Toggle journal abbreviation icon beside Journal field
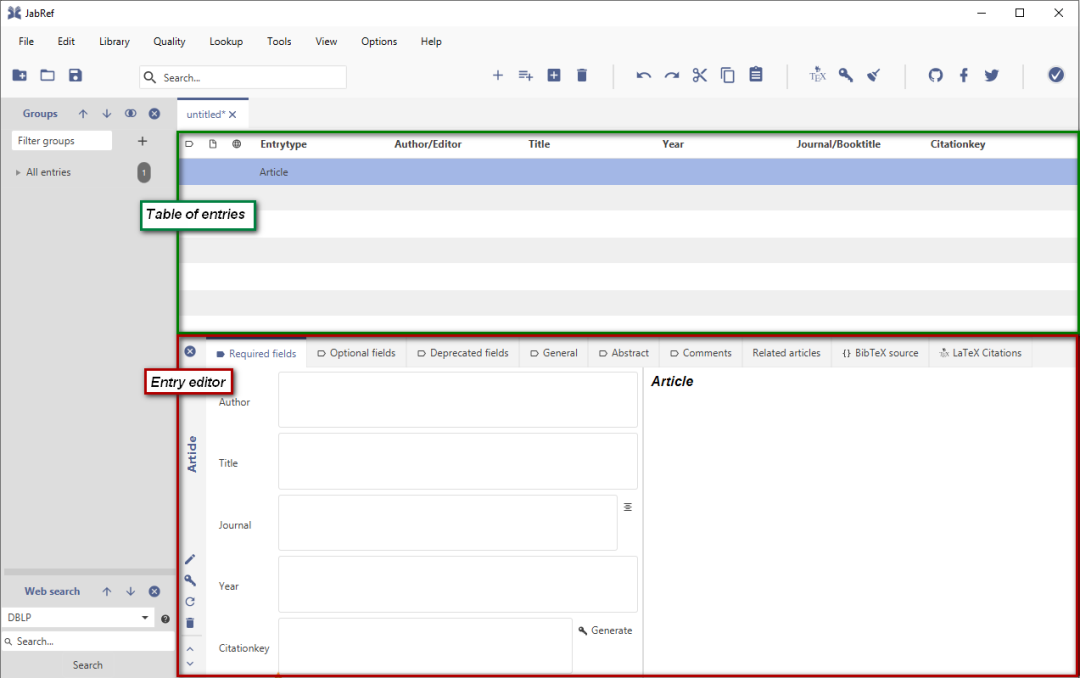 click(627, 507)
